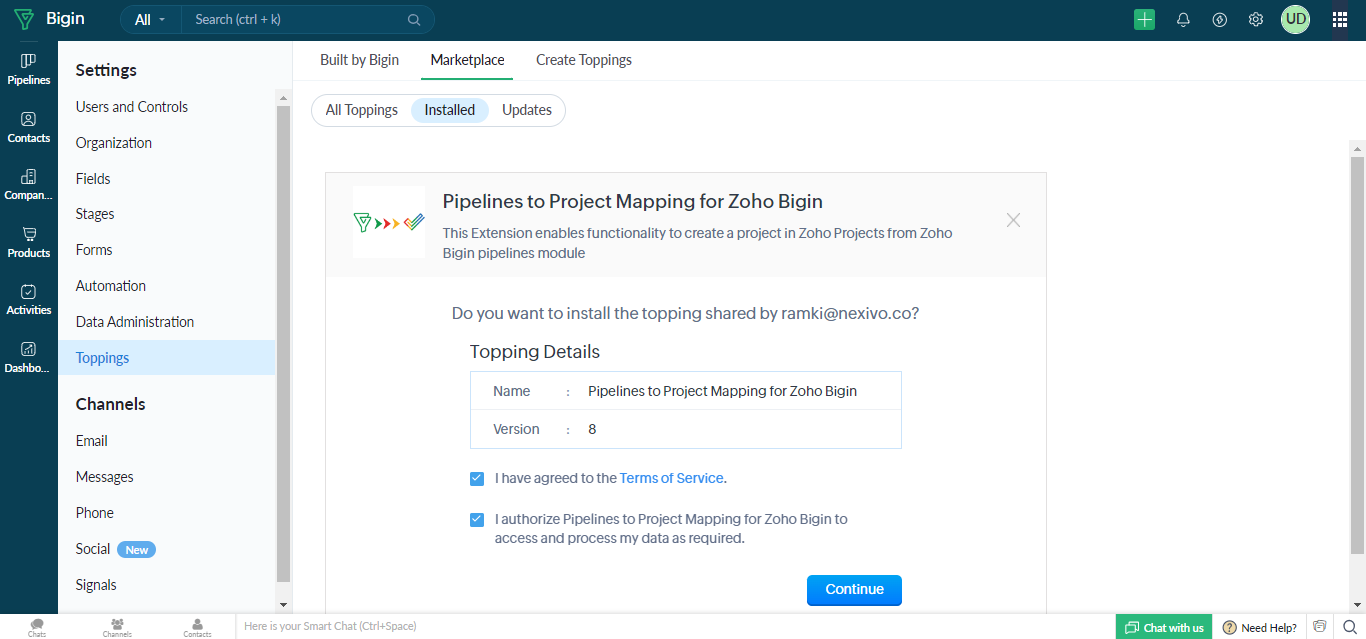Go to Stages settings
1366x639 pixels.
tap(95, 214)
